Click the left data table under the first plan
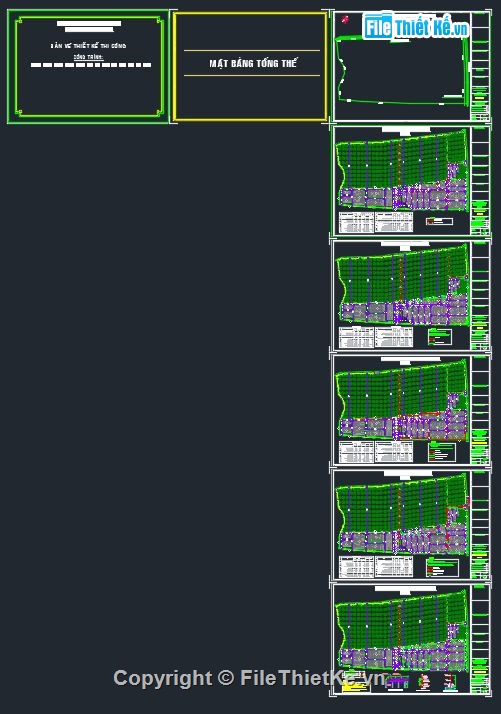The image size is (501, 714). tap(356, 223)
